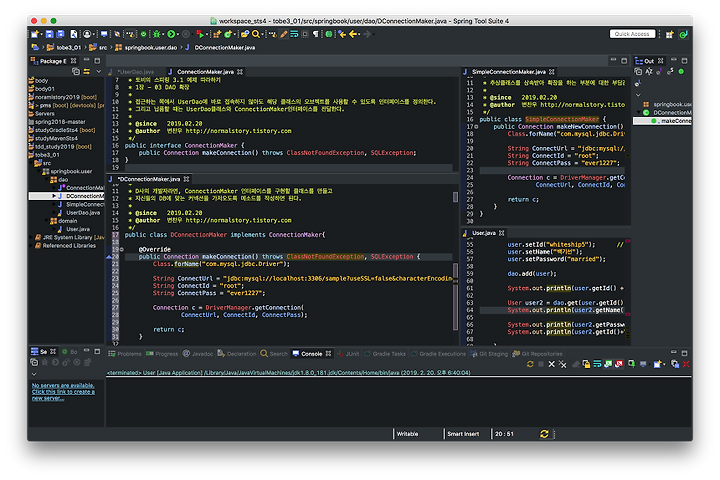Click the yellow sync icon in status bar

coord(544,434)
